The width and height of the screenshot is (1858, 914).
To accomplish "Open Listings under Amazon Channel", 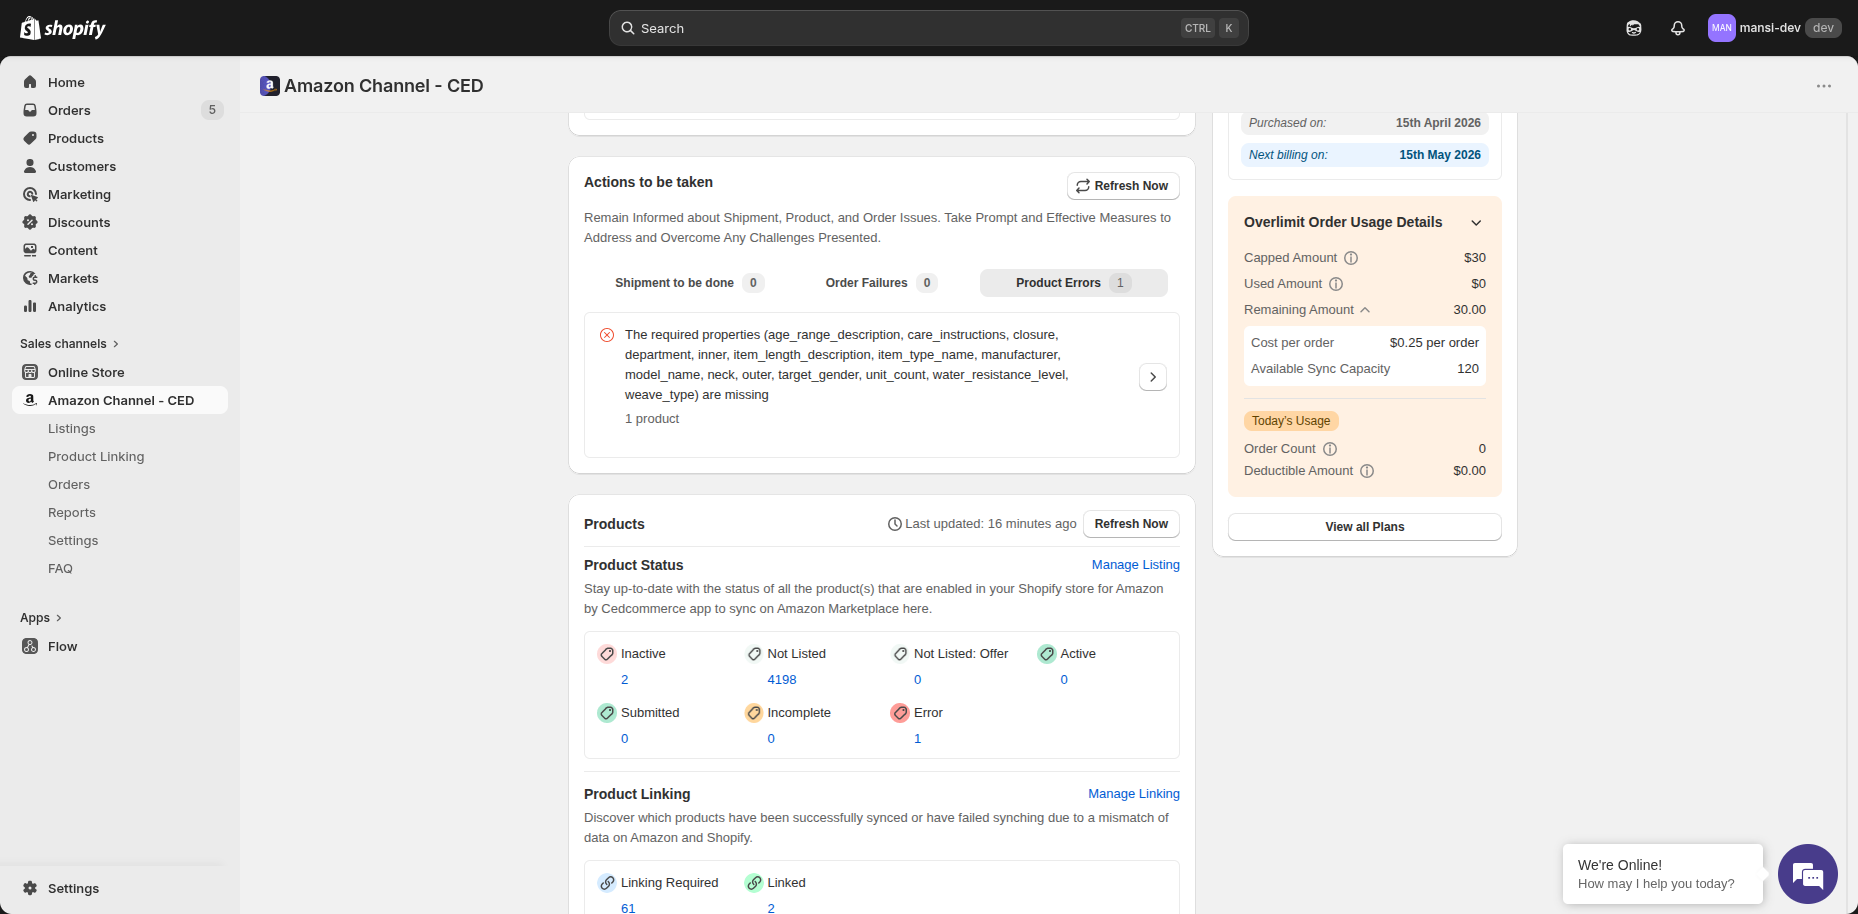I will pyautogui.click(x=72, y=428).
